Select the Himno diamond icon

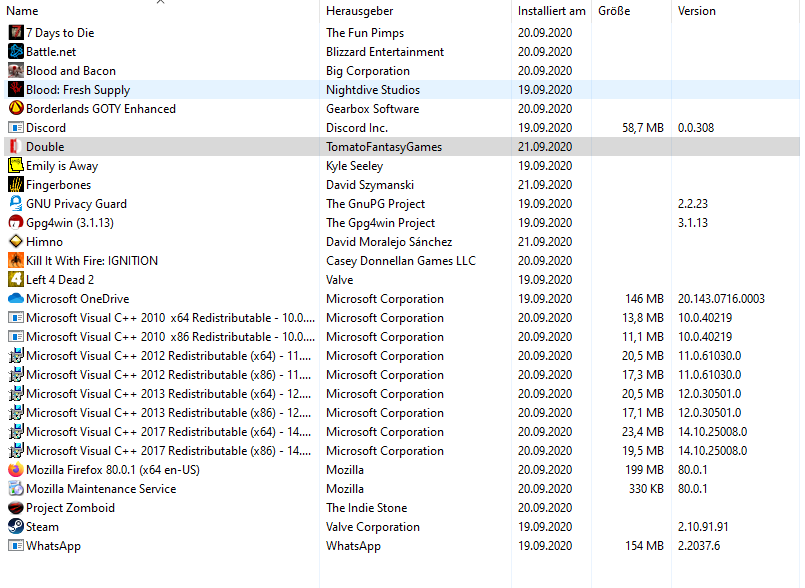(16, 242)
